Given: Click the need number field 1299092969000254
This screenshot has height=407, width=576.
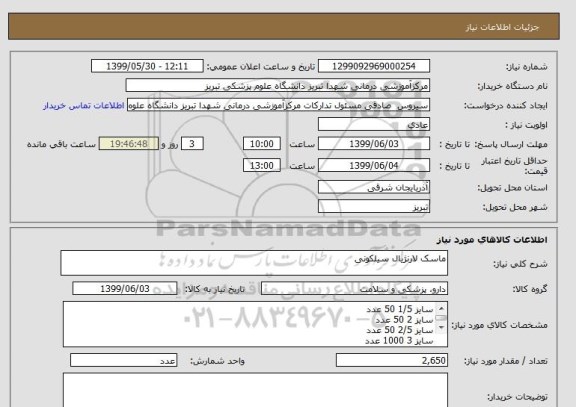Looking at the screenshot, I should click(374, 66).
